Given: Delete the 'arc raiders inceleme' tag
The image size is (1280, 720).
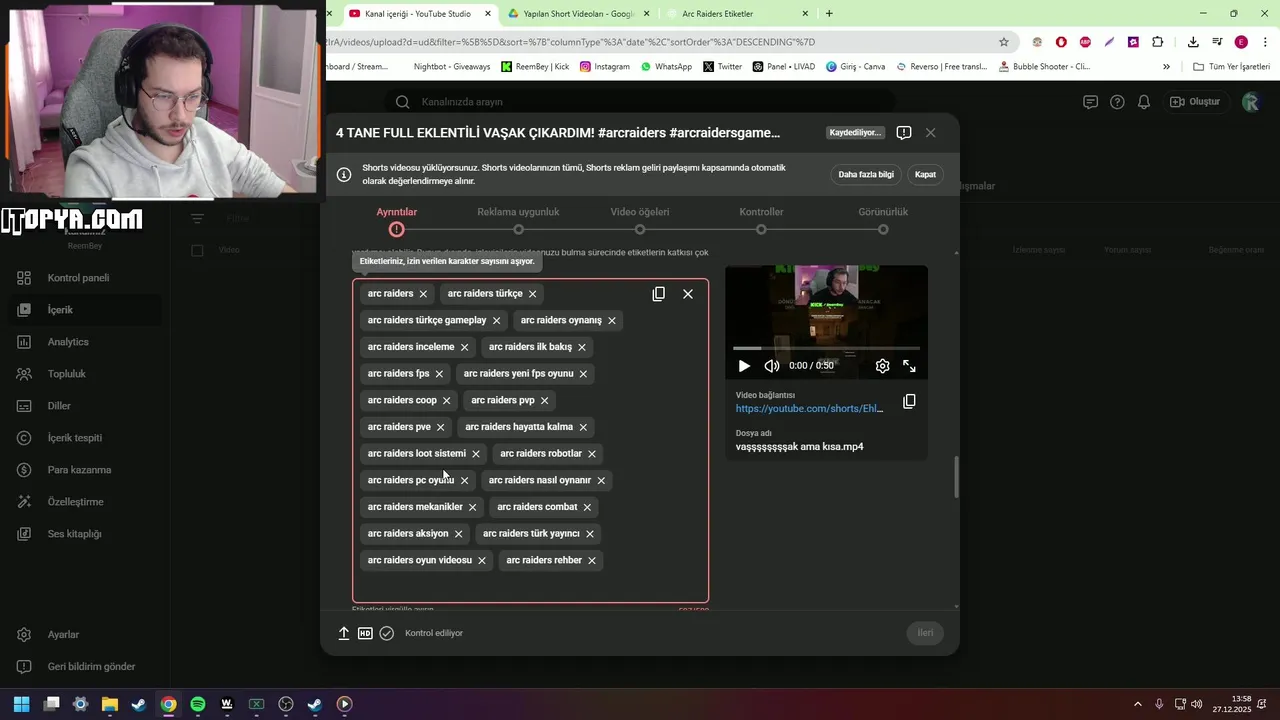Looking at the screenshot, I should point(464,347).
